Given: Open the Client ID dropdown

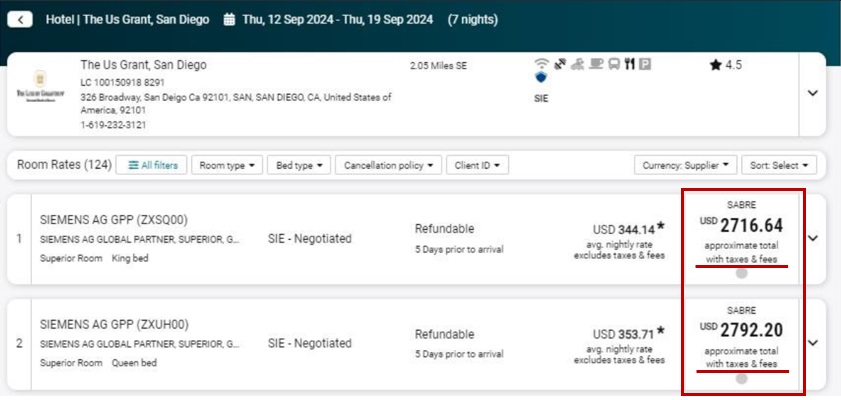Looking at the screenshot, I should (x=477, y=165).
